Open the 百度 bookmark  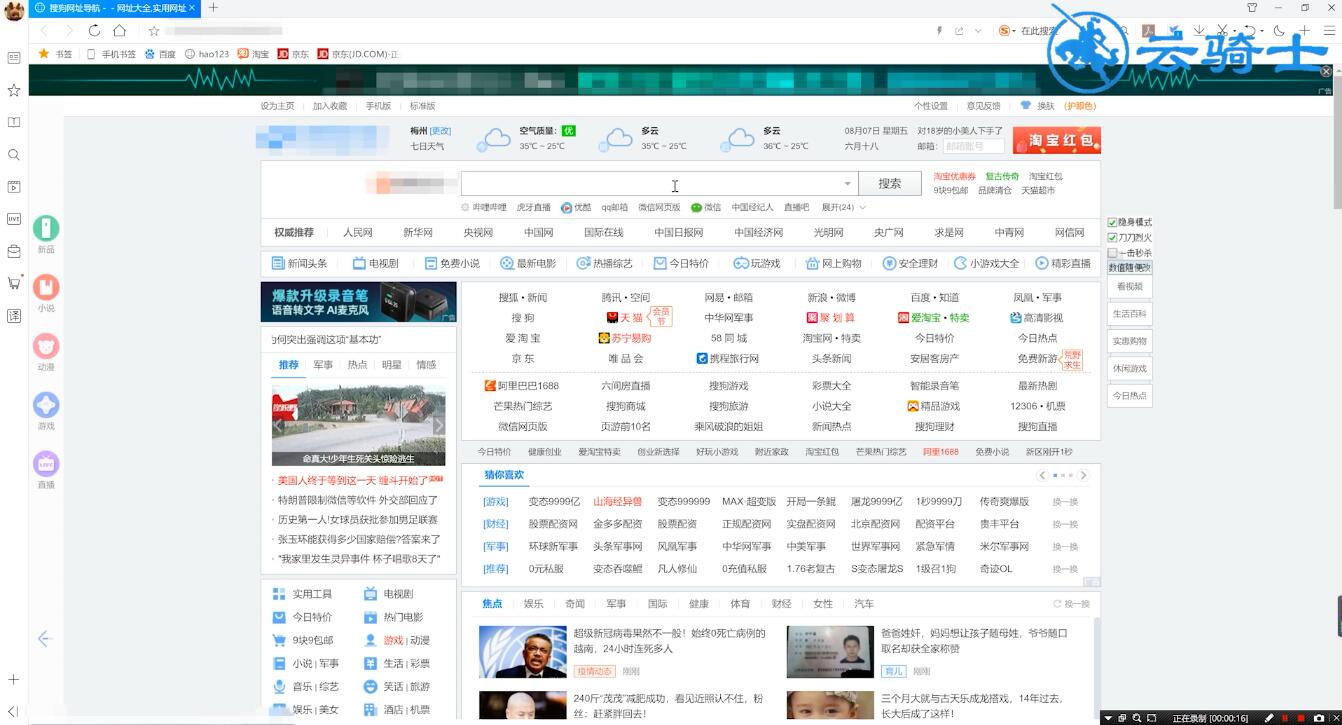click(x=160, y=54)
